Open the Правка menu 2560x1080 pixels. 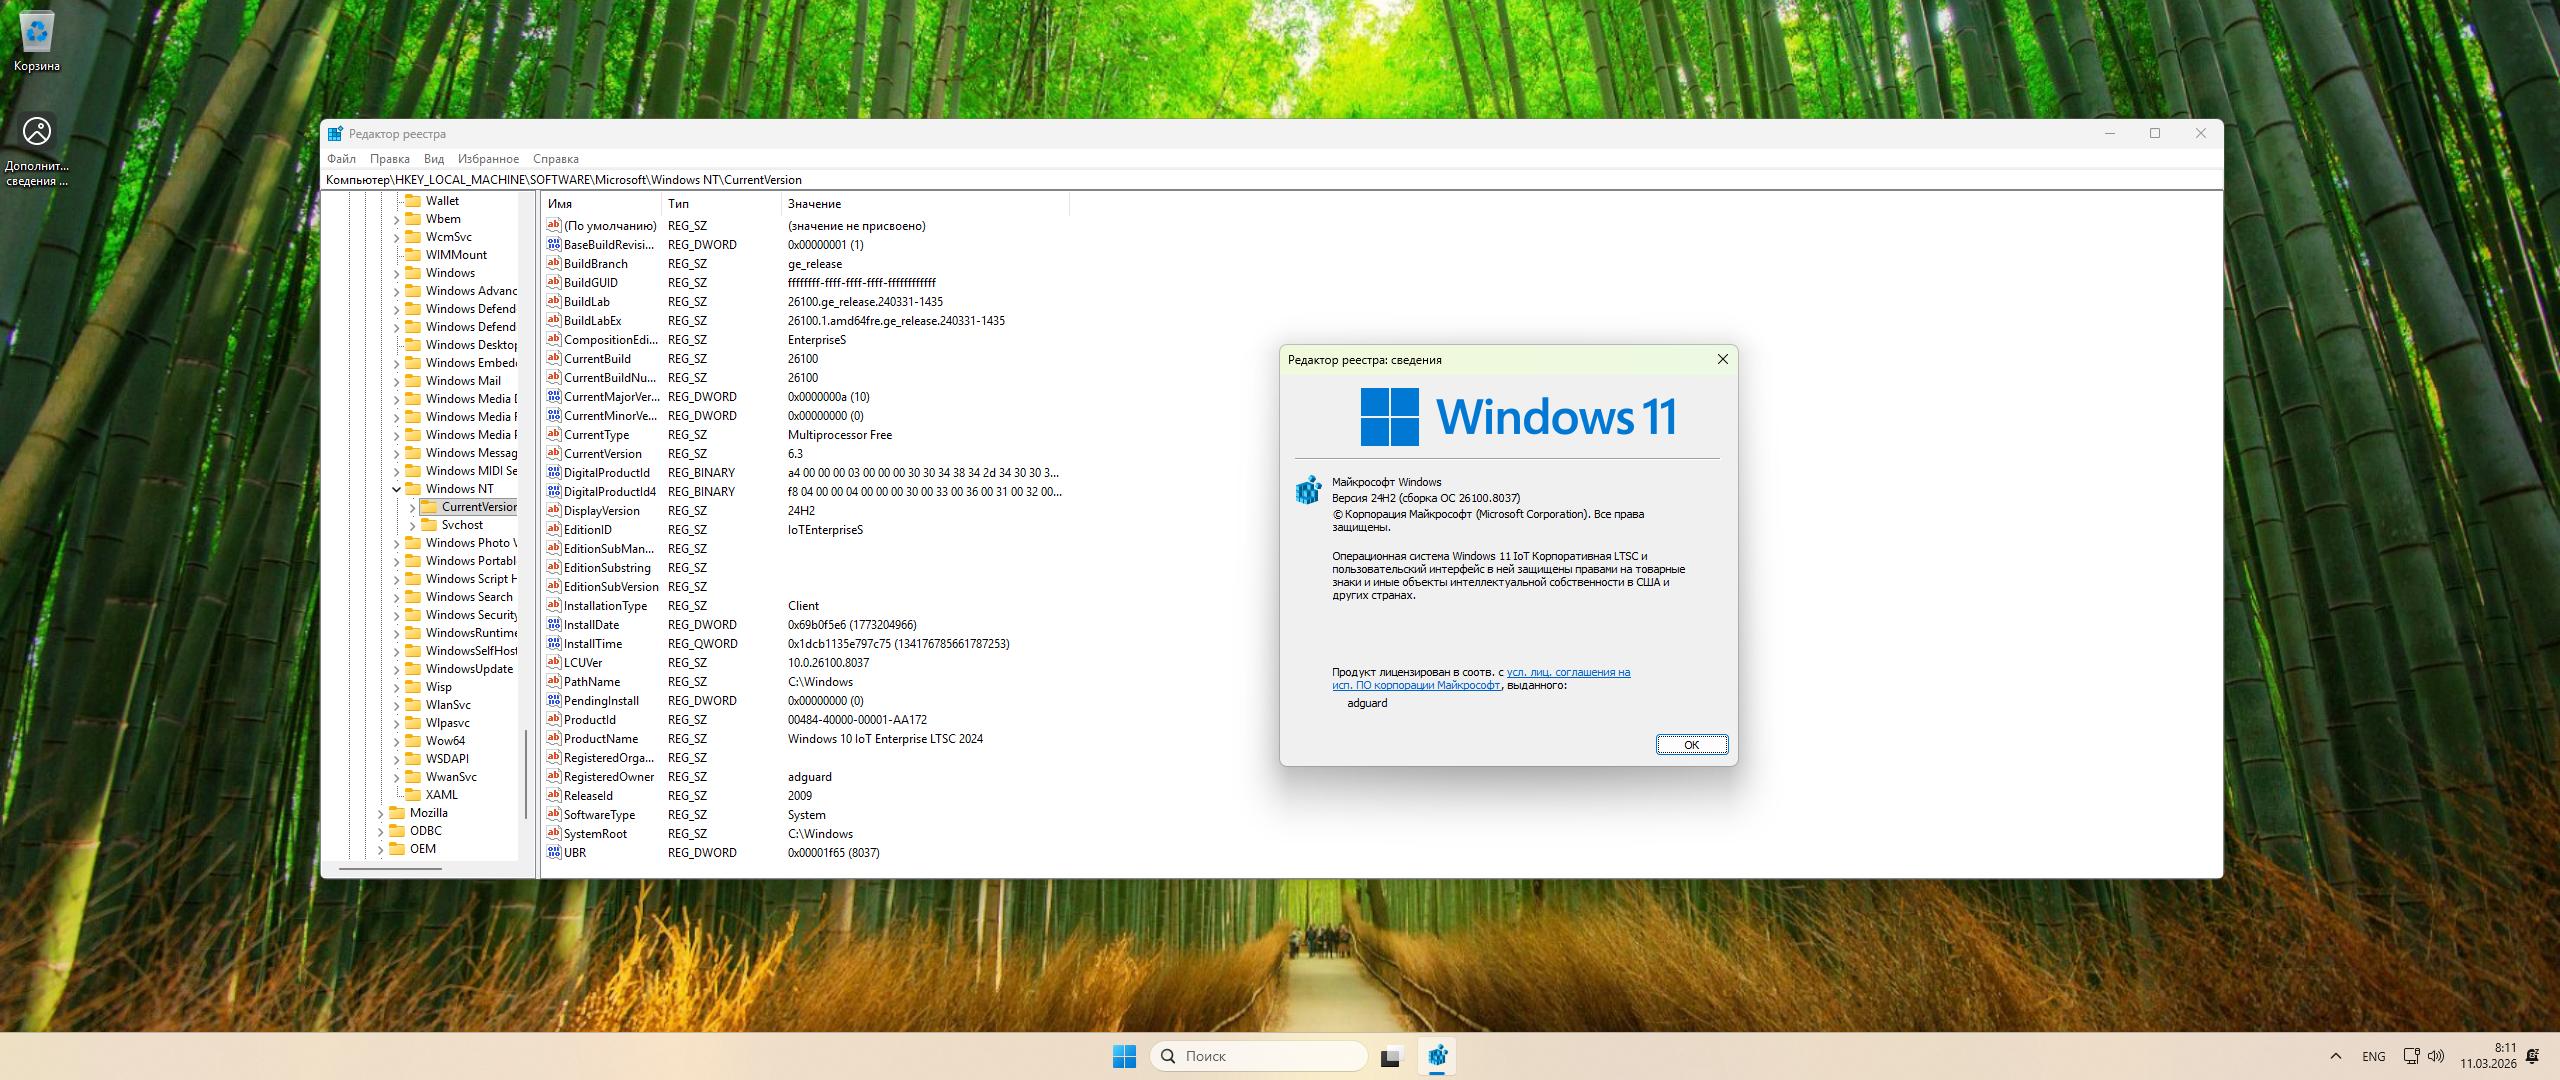(x=389, y=159)
